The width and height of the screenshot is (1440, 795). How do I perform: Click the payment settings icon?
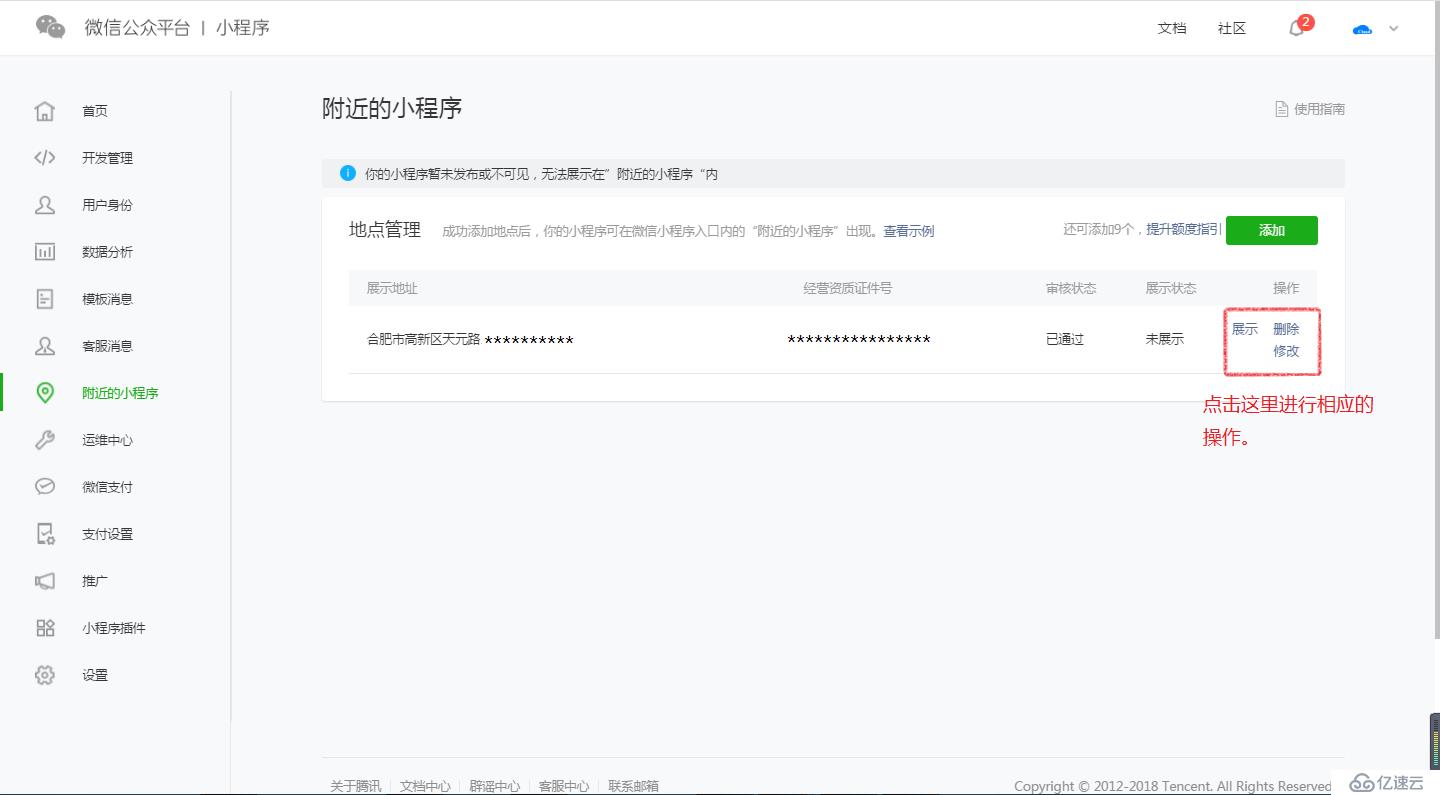click(x=45, y=534)
